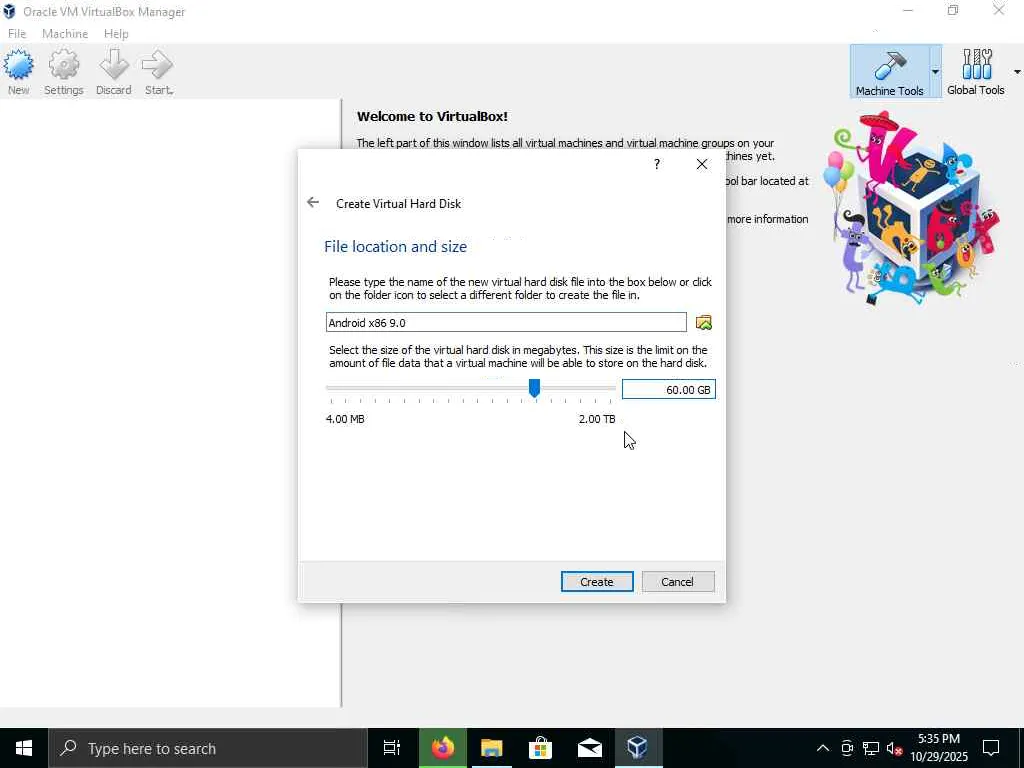Image resolution: width=1024 pixels, height=768 pixels.
Task: Open File Explorer from the taskbar
Action: click(491, 748)
